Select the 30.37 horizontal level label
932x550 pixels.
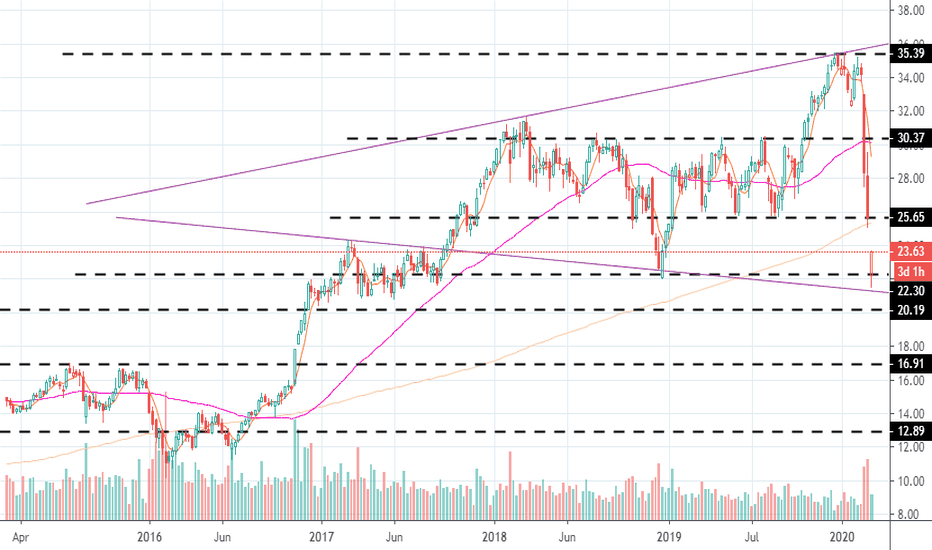tap(911, 138)
